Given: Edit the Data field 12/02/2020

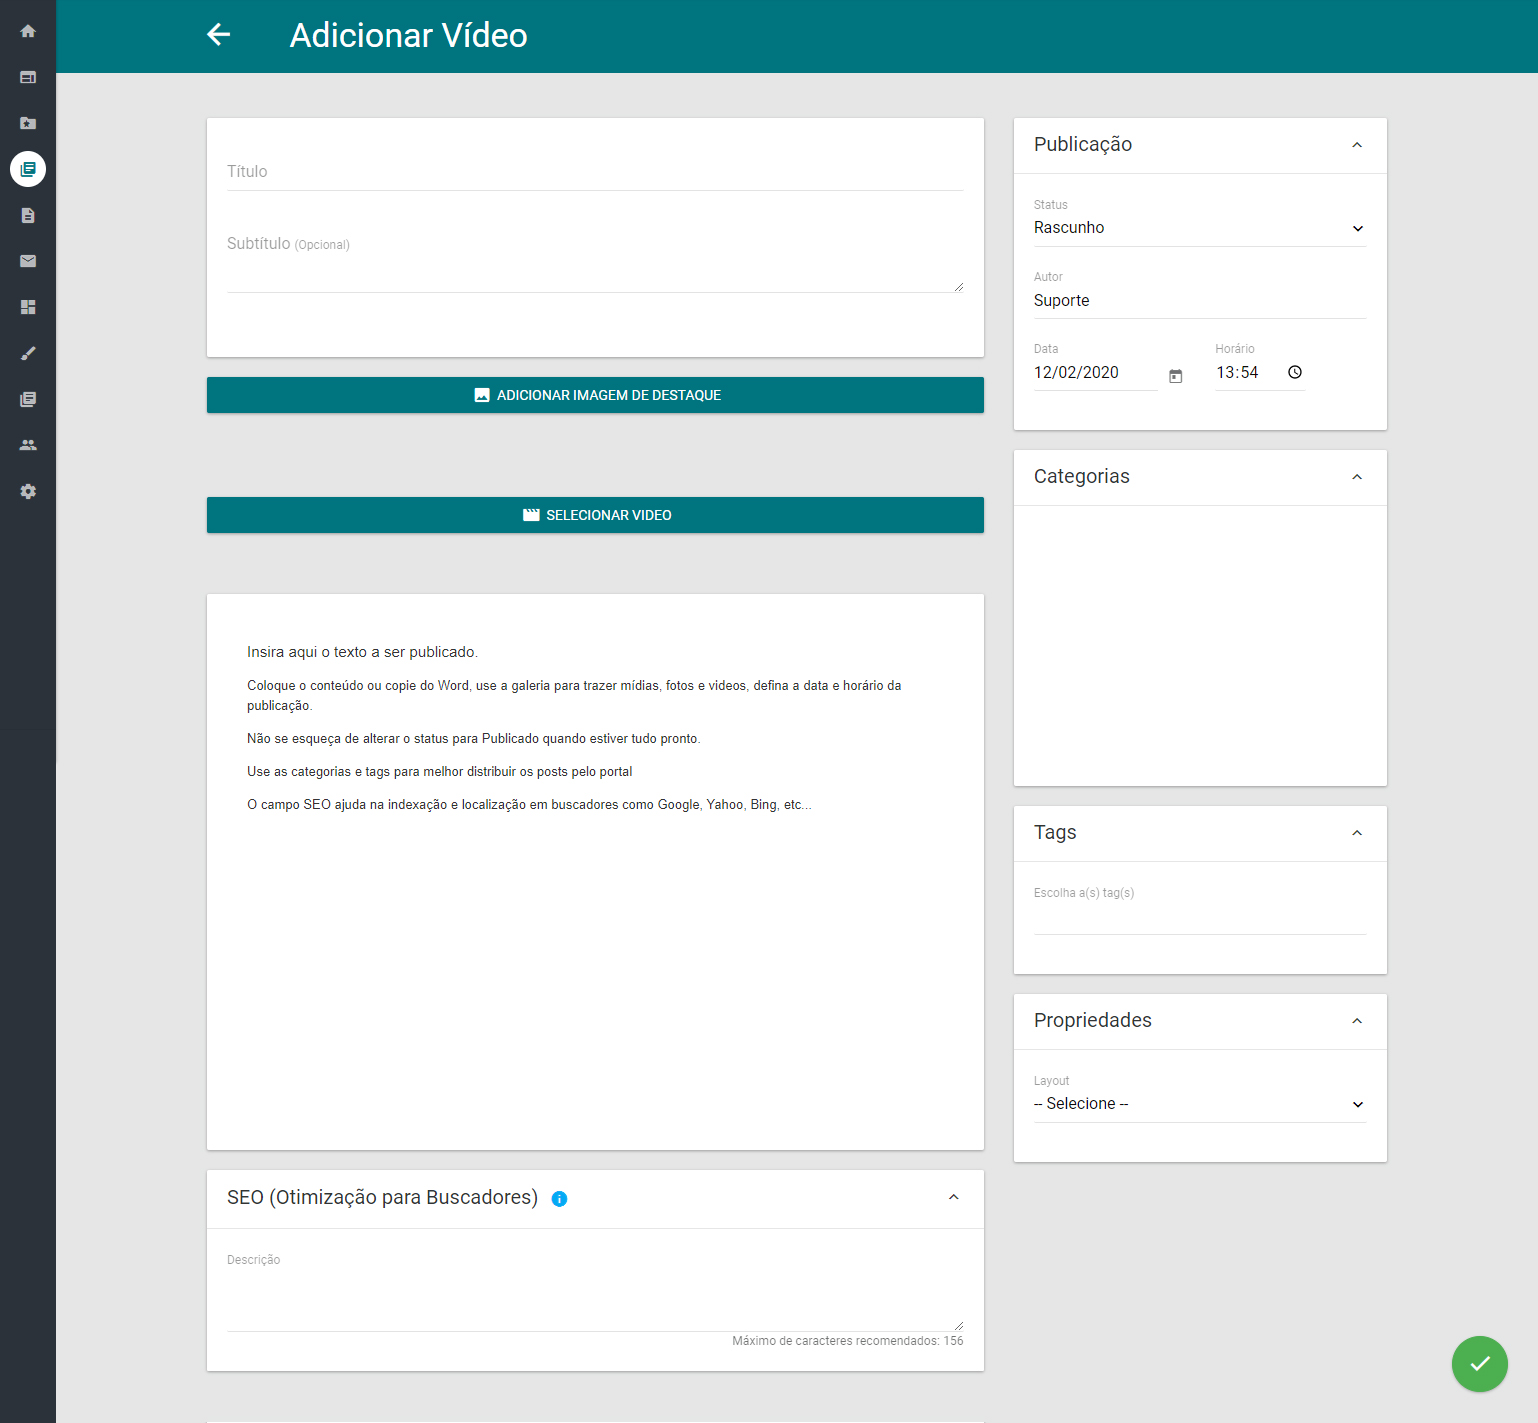Looking at the screenshot, I should click(1095, 373).
